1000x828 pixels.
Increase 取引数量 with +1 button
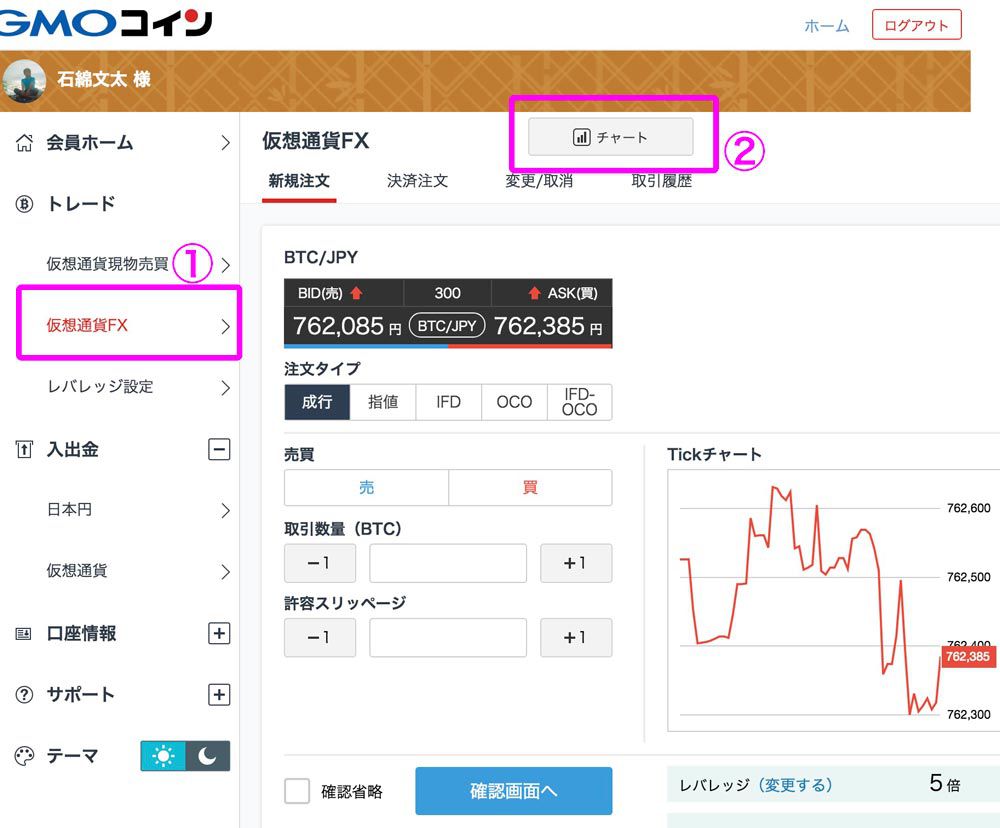tap(576, 563)
